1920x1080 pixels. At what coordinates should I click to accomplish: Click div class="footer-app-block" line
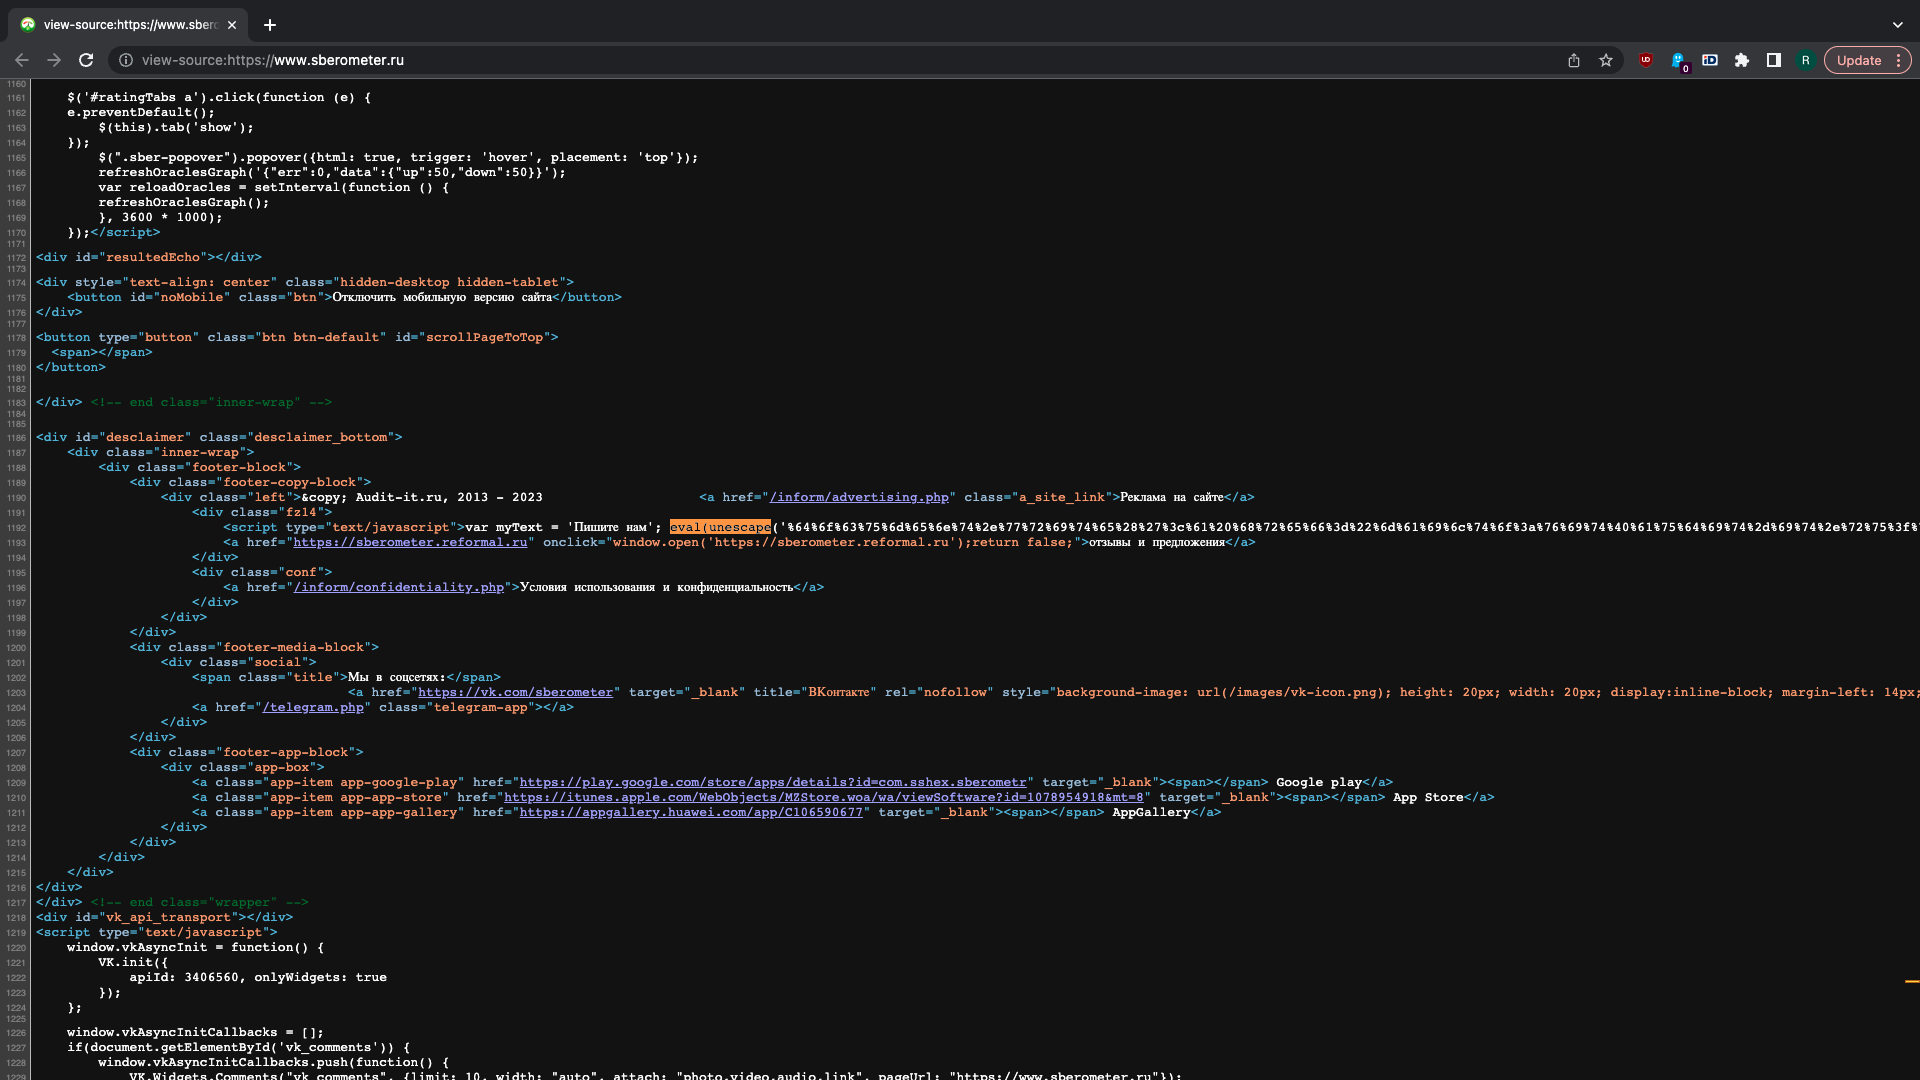pos(246,752)
